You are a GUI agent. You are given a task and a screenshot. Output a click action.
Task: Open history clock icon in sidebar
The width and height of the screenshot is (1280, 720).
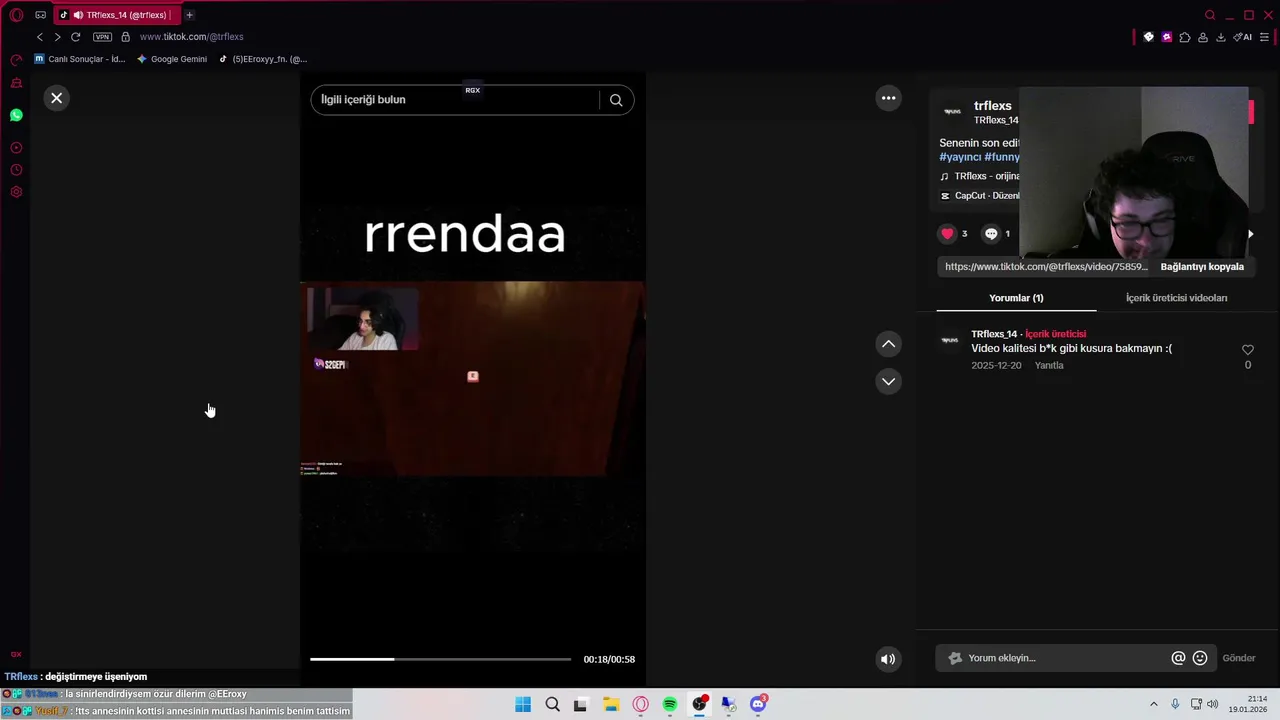pos(16,170)
